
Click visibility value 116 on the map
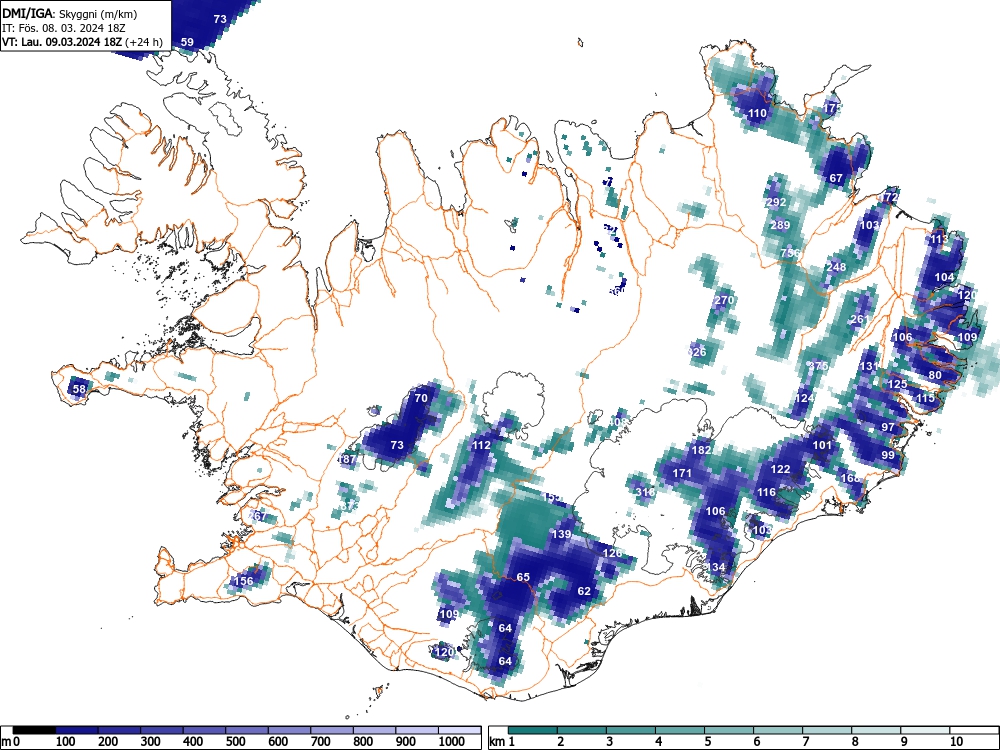pos(766,492)
